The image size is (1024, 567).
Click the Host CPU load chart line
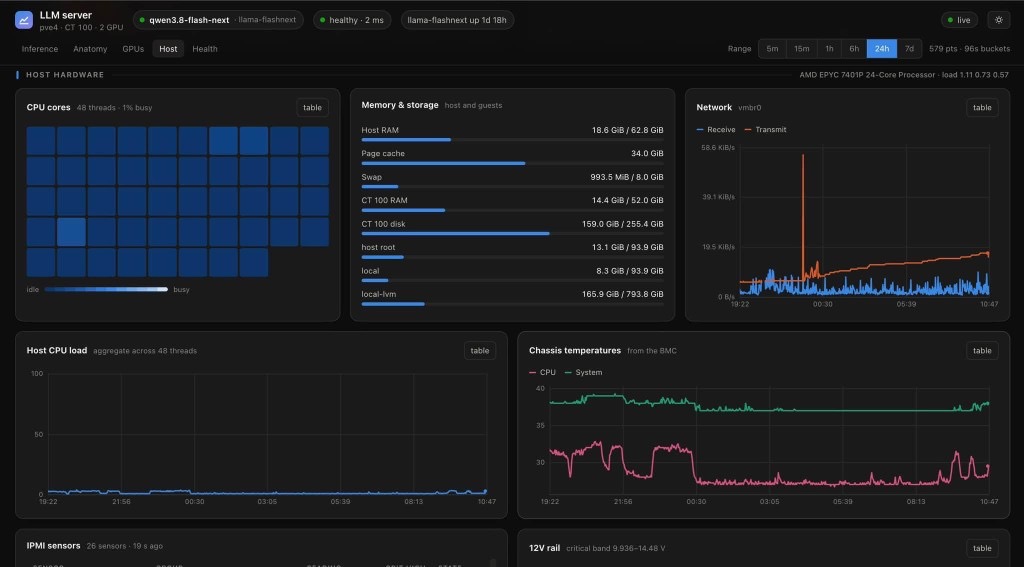(266, 492)
